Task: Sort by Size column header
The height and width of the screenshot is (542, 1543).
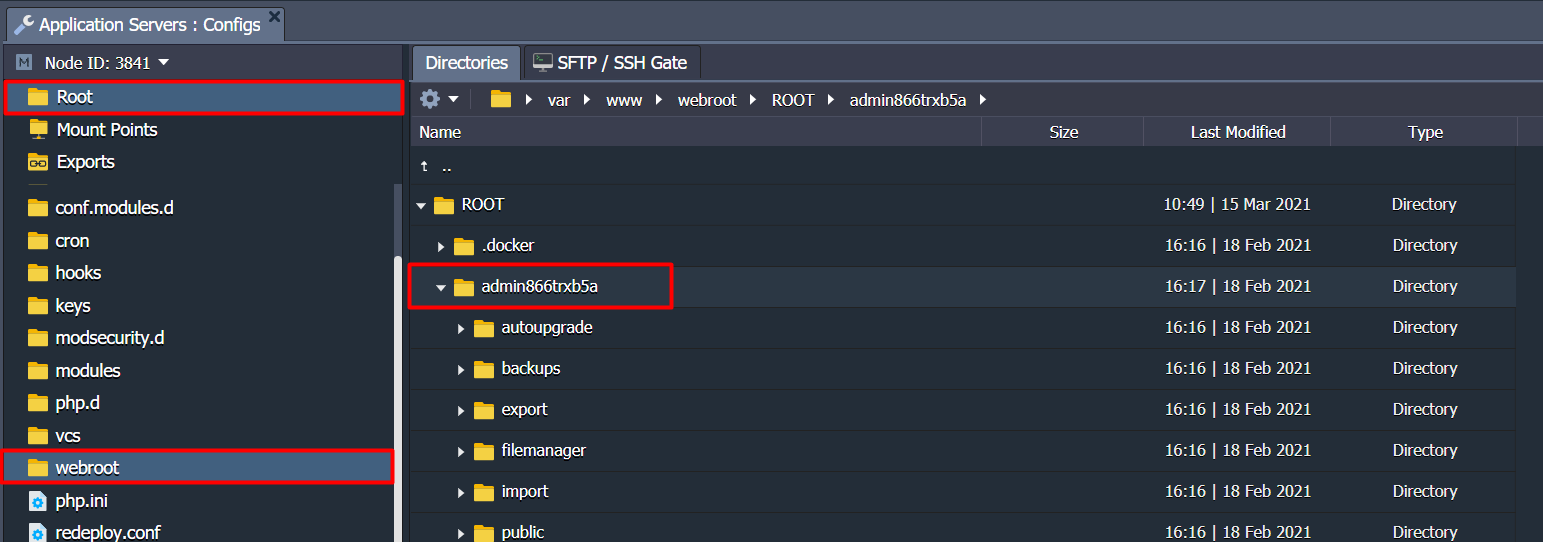Action: click(x=1063, y=132)
